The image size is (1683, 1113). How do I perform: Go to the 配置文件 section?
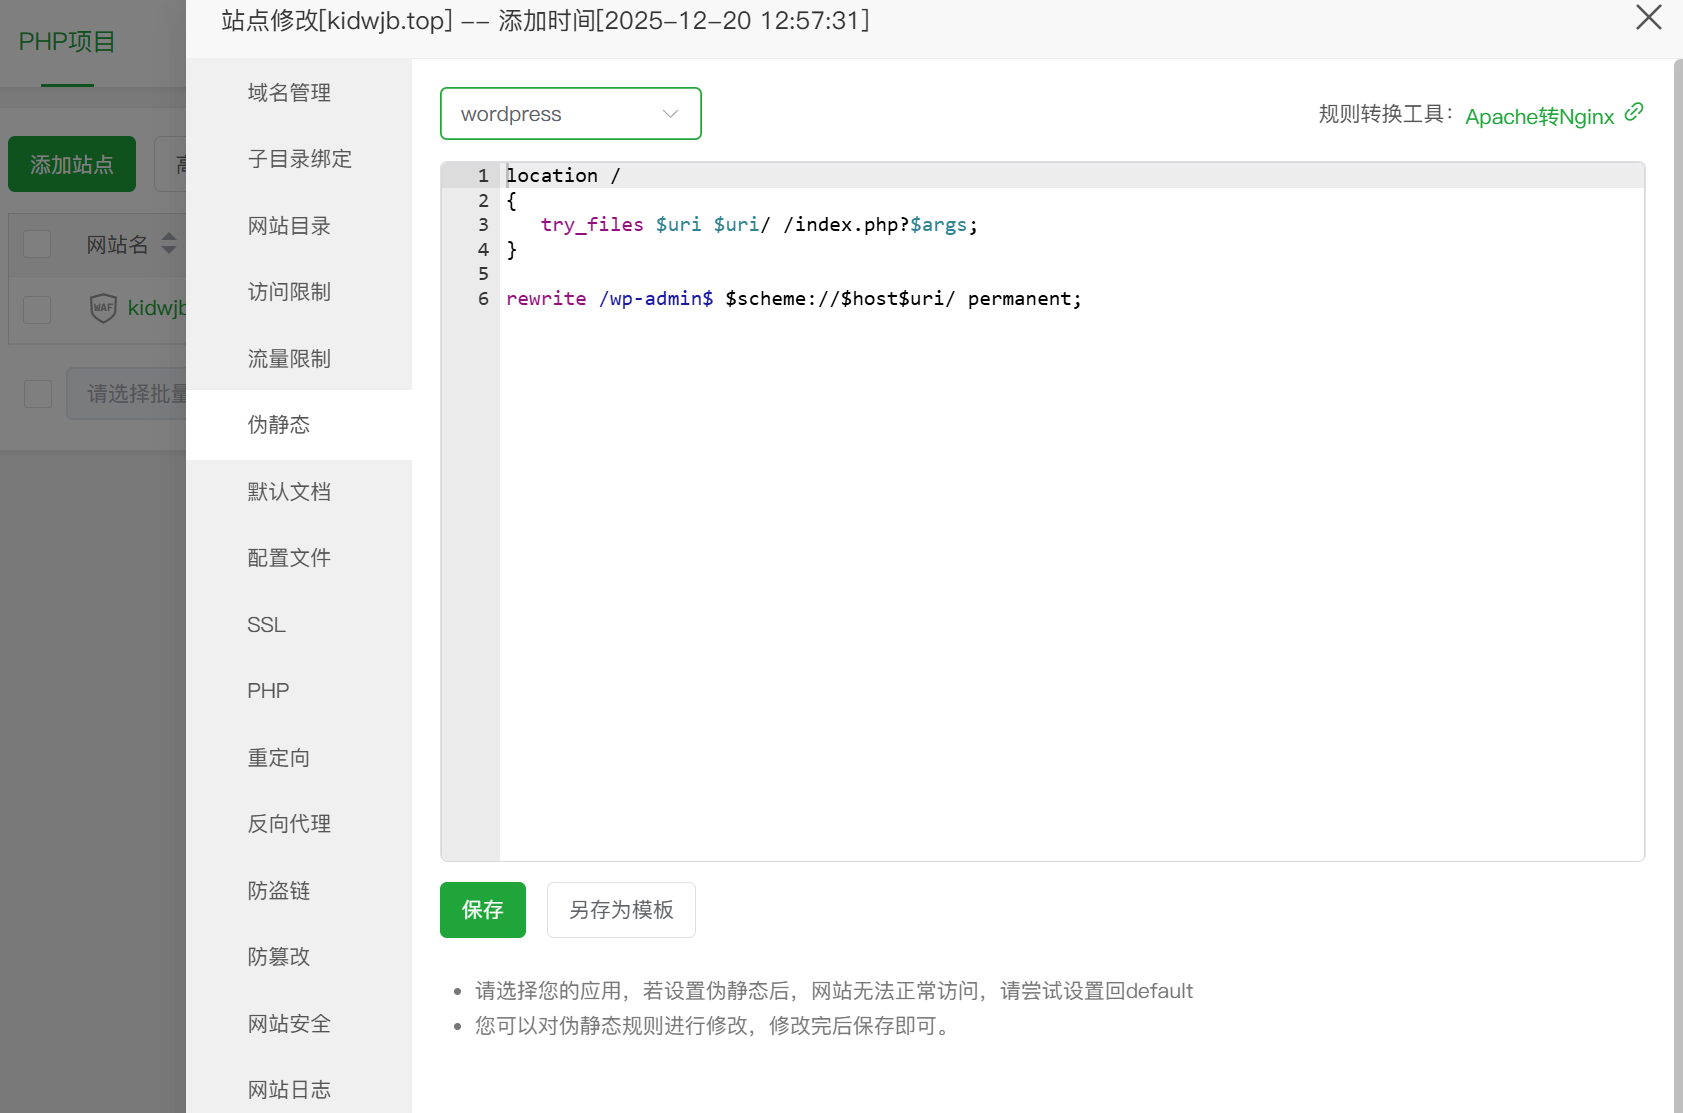[x=289, y=558]
